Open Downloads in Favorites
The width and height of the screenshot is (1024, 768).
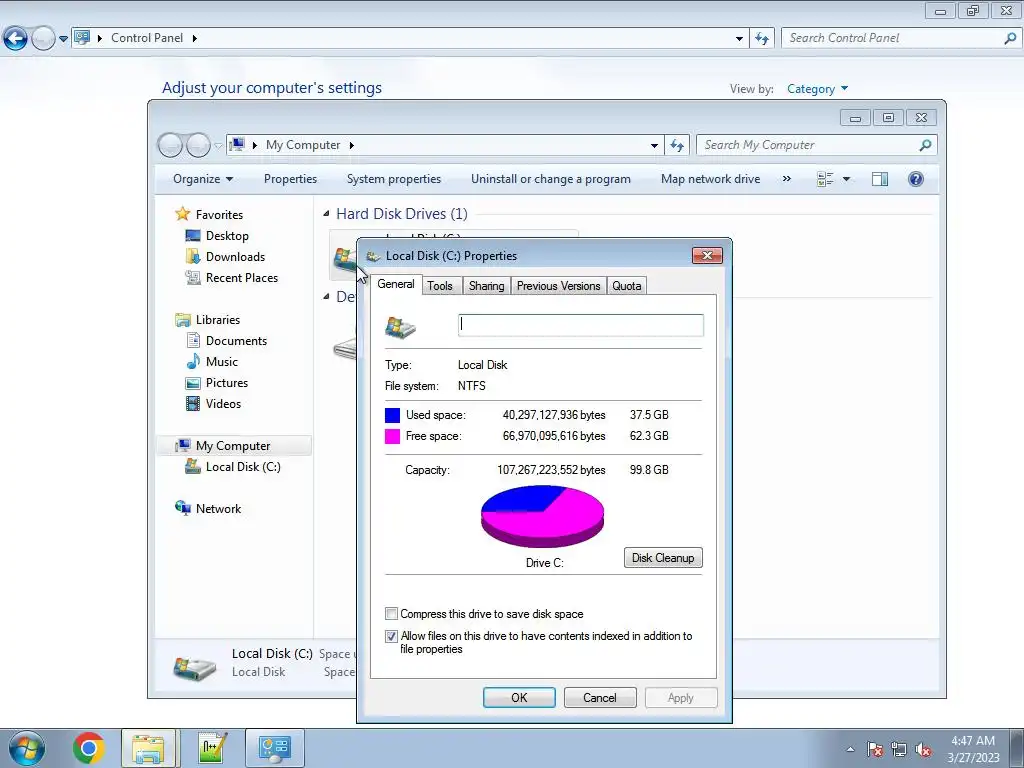235,257
